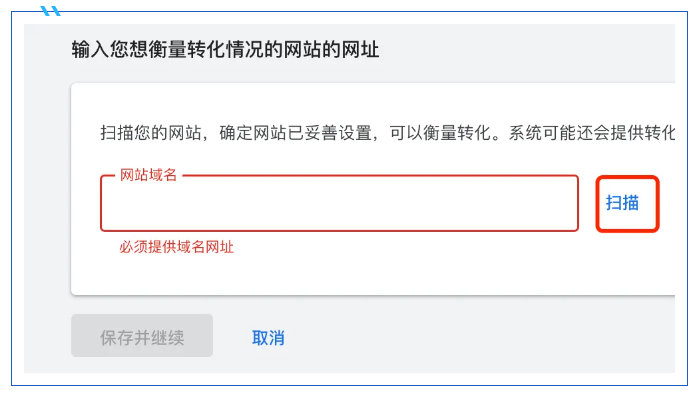
Task: Click the description starting with 扫描您的网站
Action: 387,133
